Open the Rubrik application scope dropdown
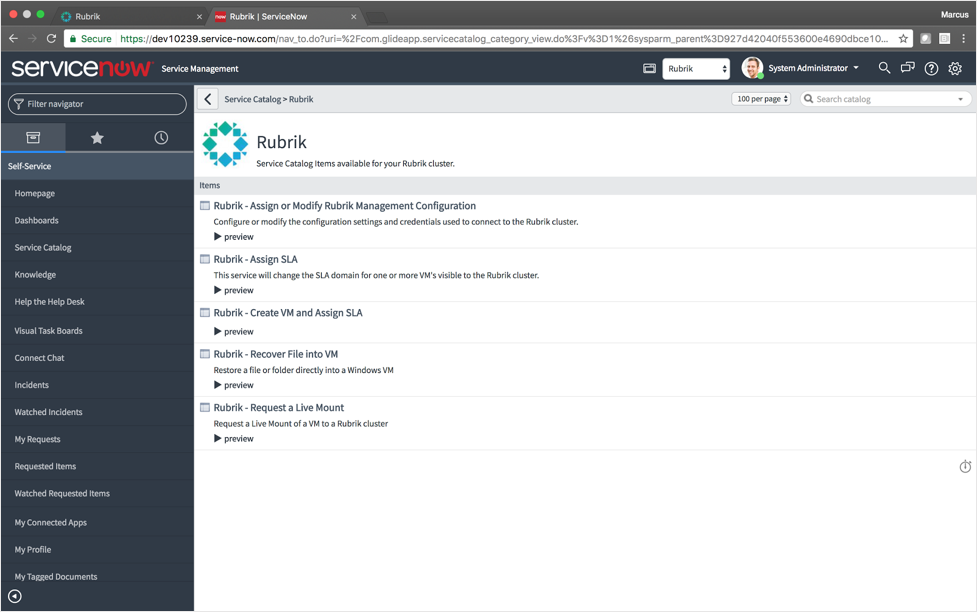Image resolution: width=977 pixels, height=612 pixels. tap(696, 69)
